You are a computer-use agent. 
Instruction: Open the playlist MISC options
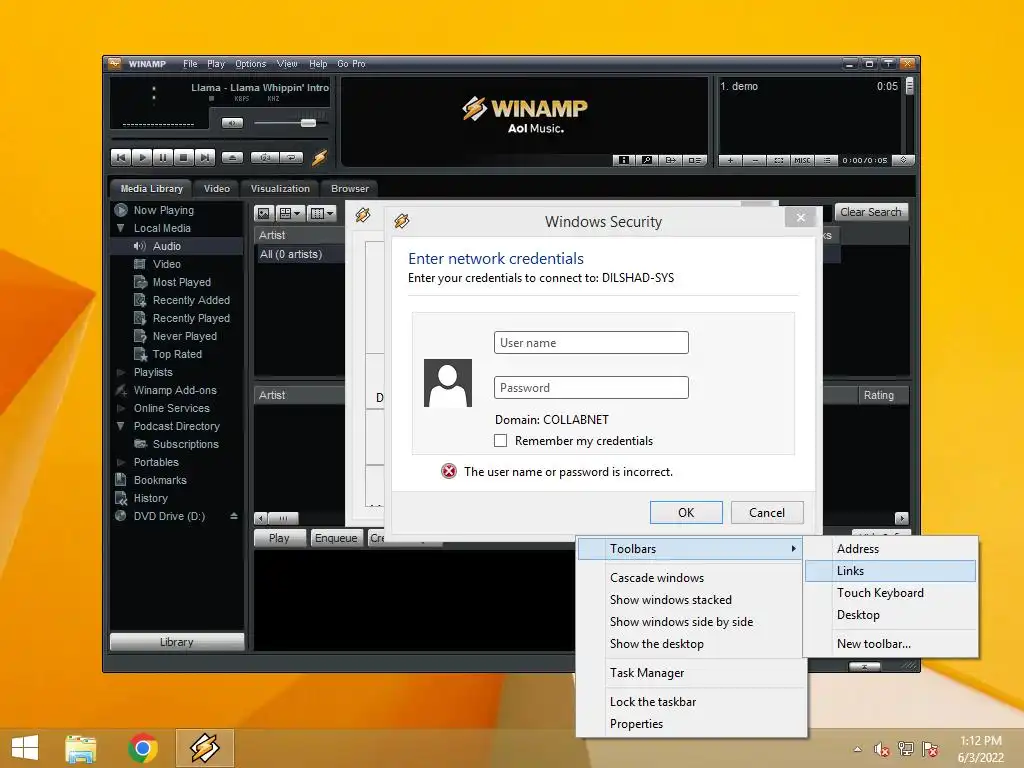point(802,160)
